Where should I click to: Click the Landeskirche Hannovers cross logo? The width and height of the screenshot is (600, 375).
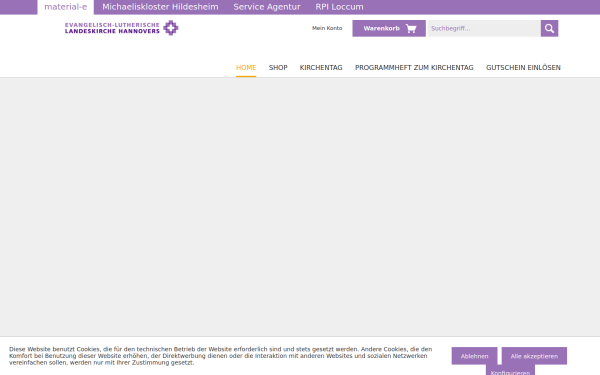point(171,28)
